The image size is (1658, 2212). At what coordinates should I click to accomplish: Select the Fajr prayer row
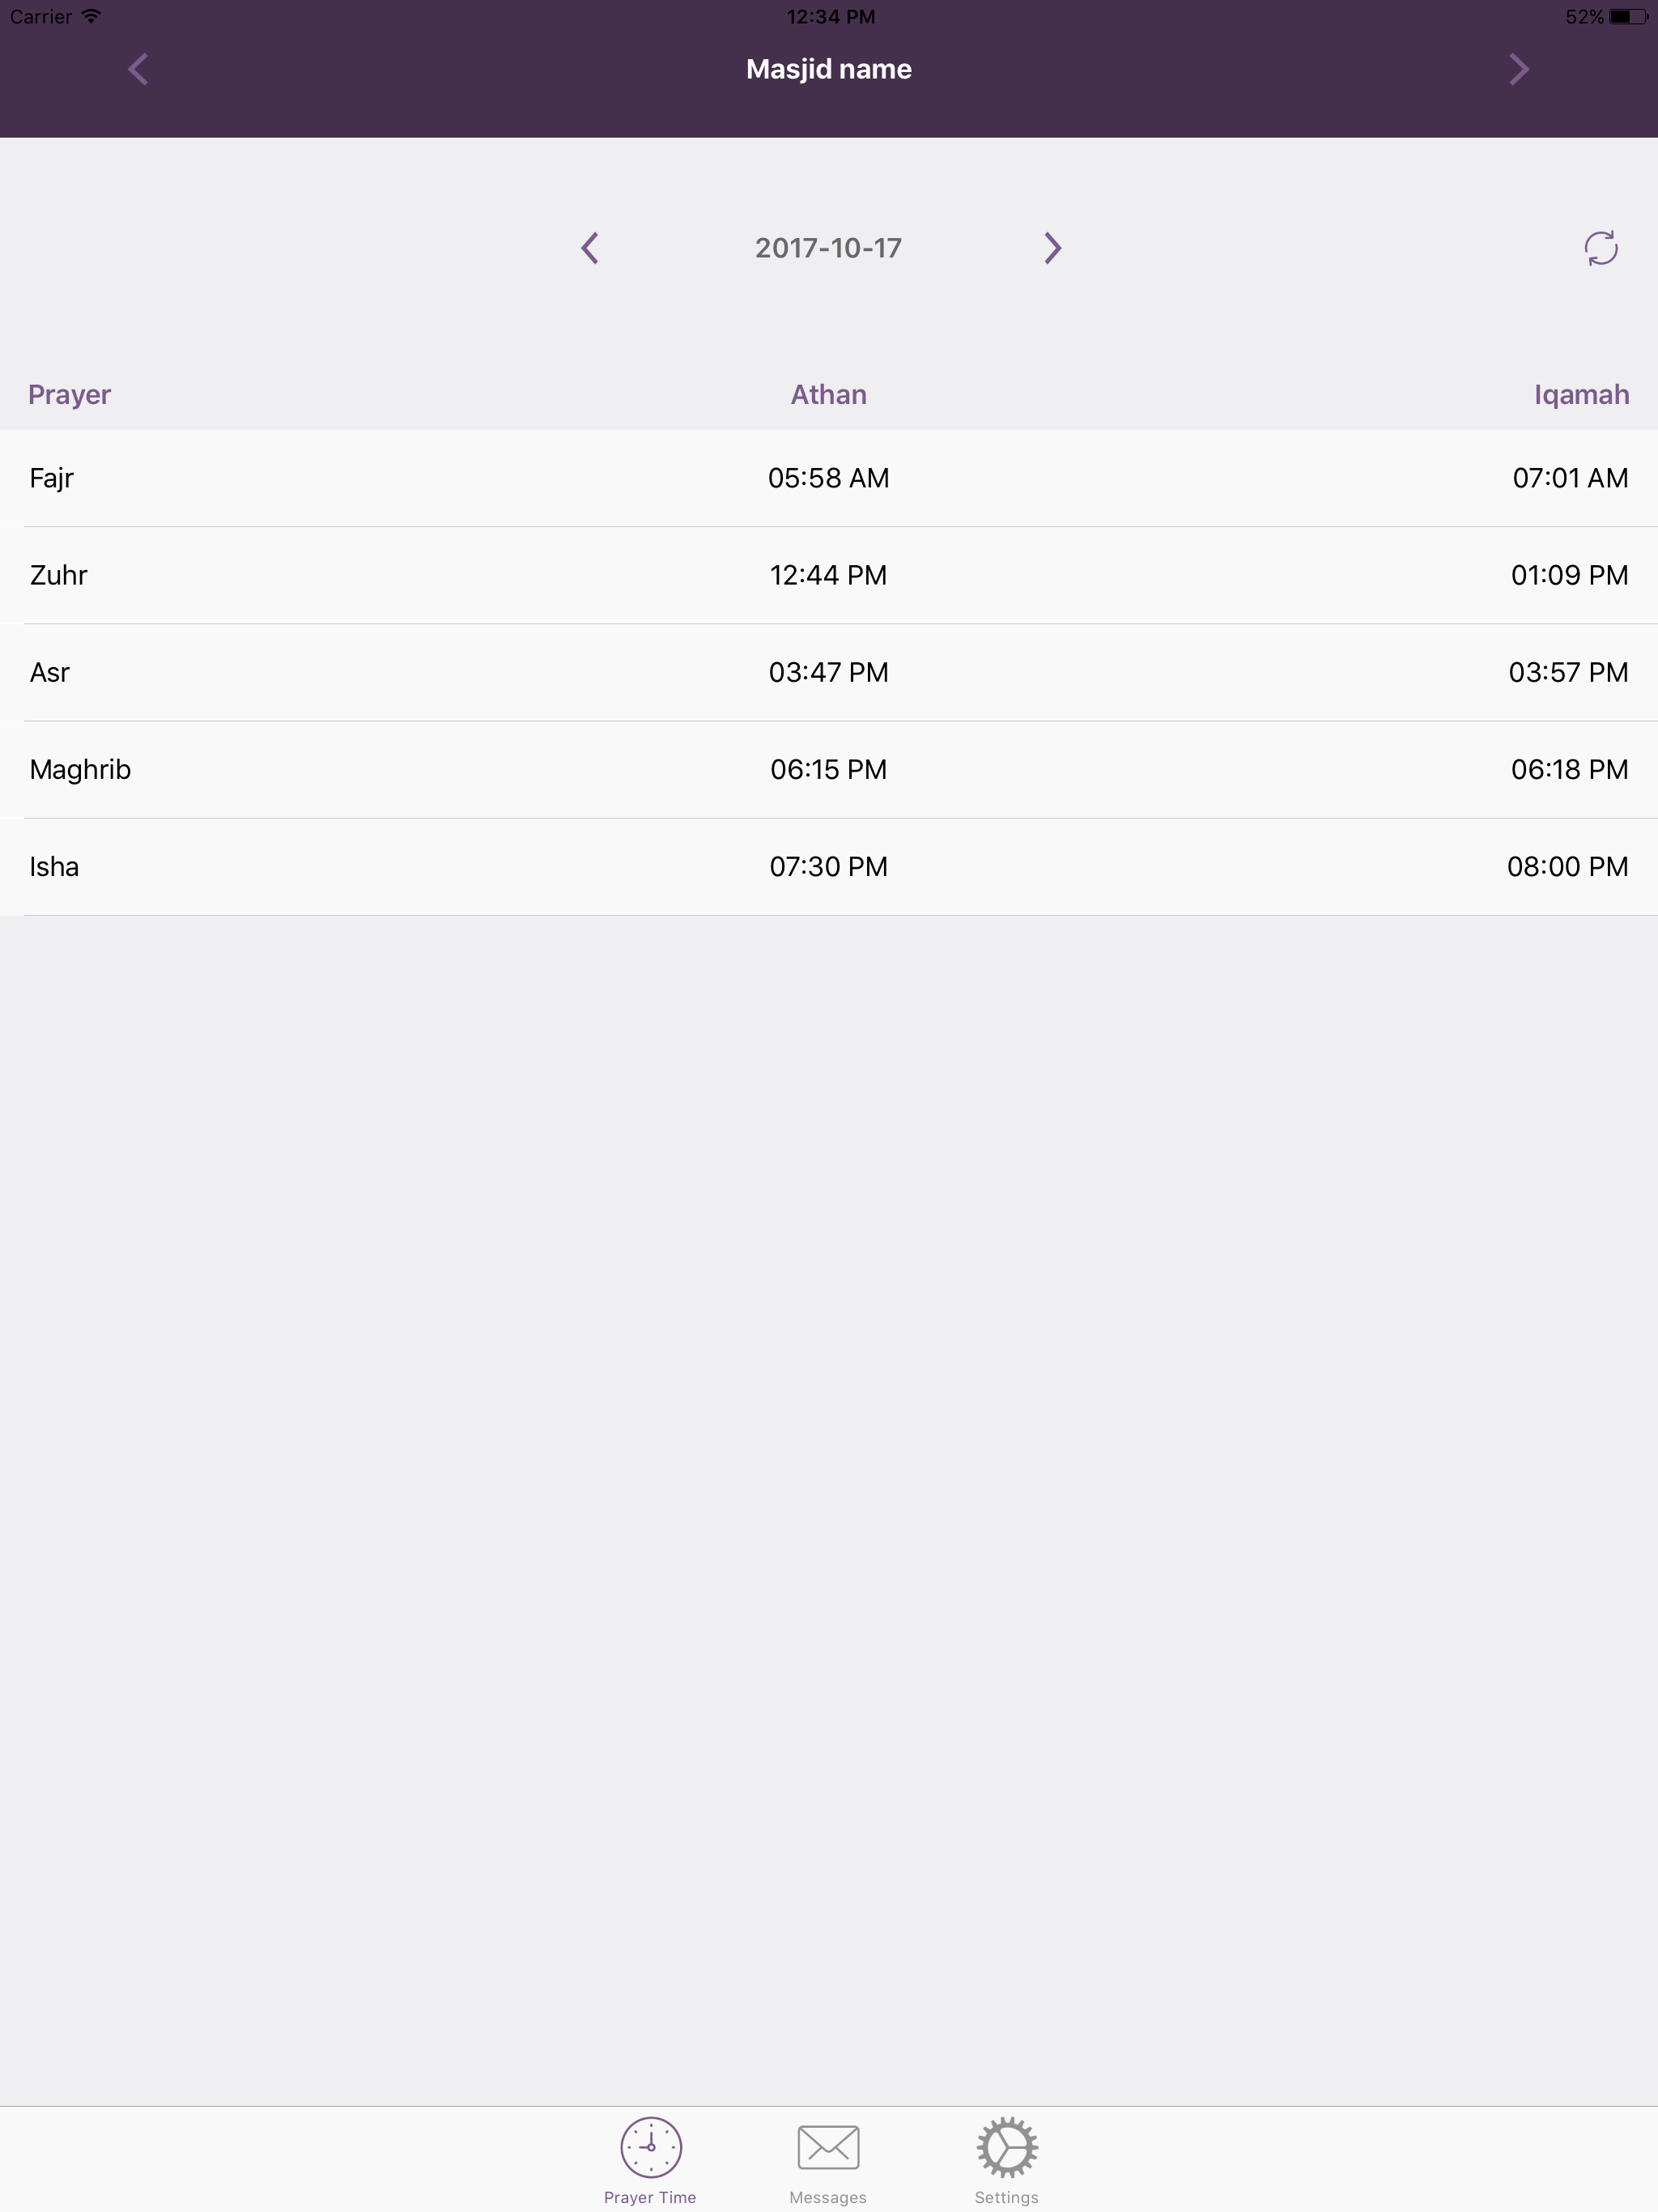pos(829,478)
